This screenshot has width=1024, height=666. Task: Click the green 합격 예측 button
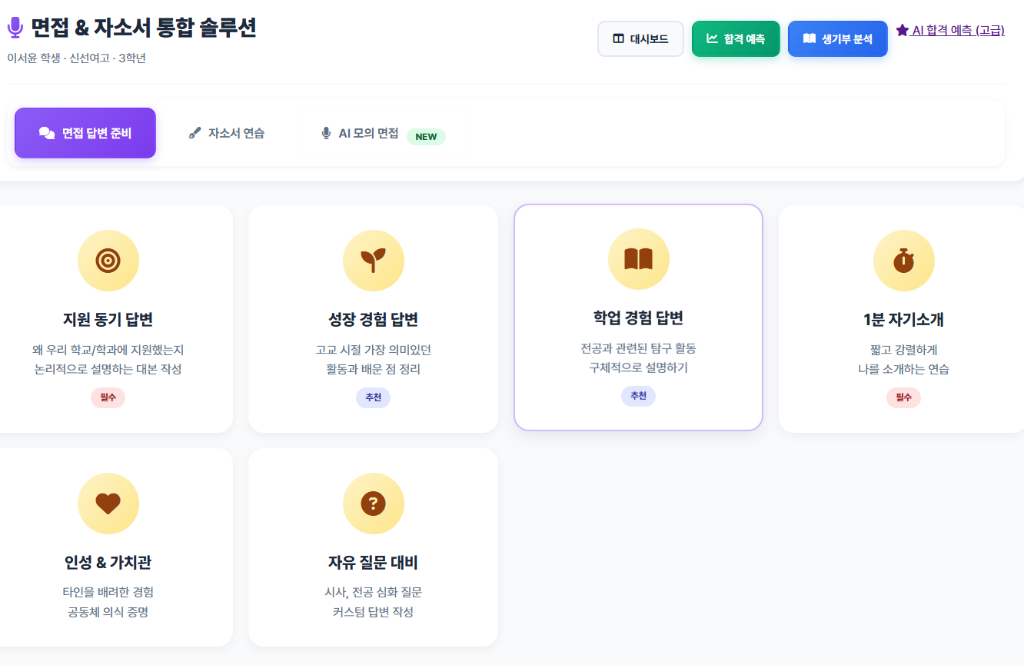tap(736, 38)
